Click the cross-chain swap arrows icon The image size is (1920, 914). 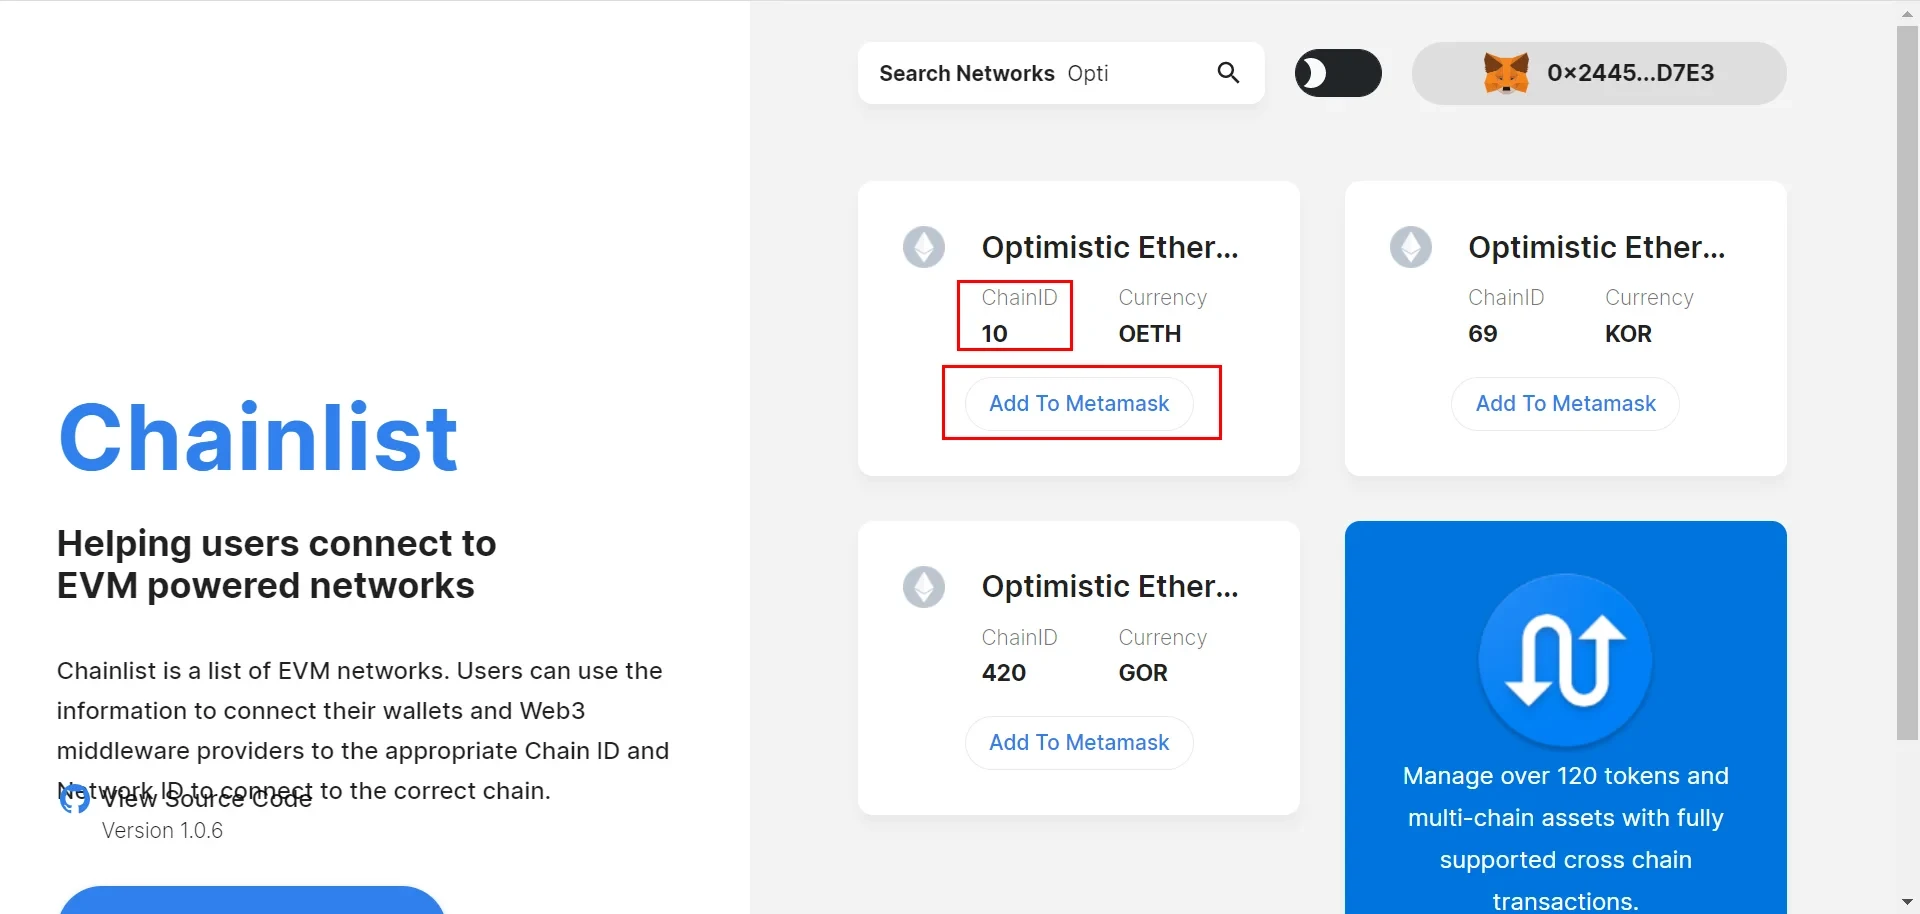pyautogui.click(x=1565, y=660)
